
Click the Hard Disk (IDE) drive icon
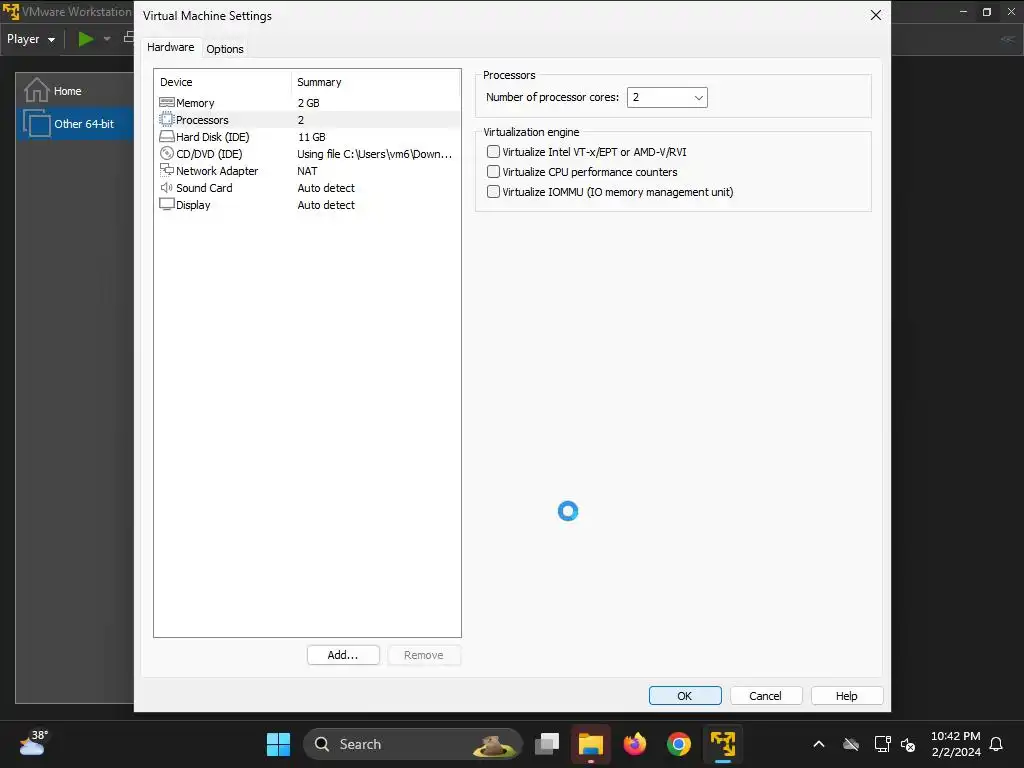167,136
